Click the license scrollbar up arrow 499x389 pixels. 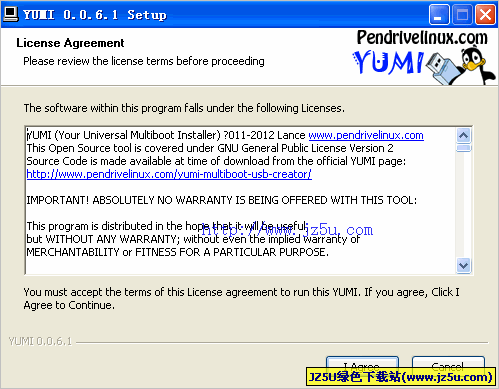coord(464,135)
